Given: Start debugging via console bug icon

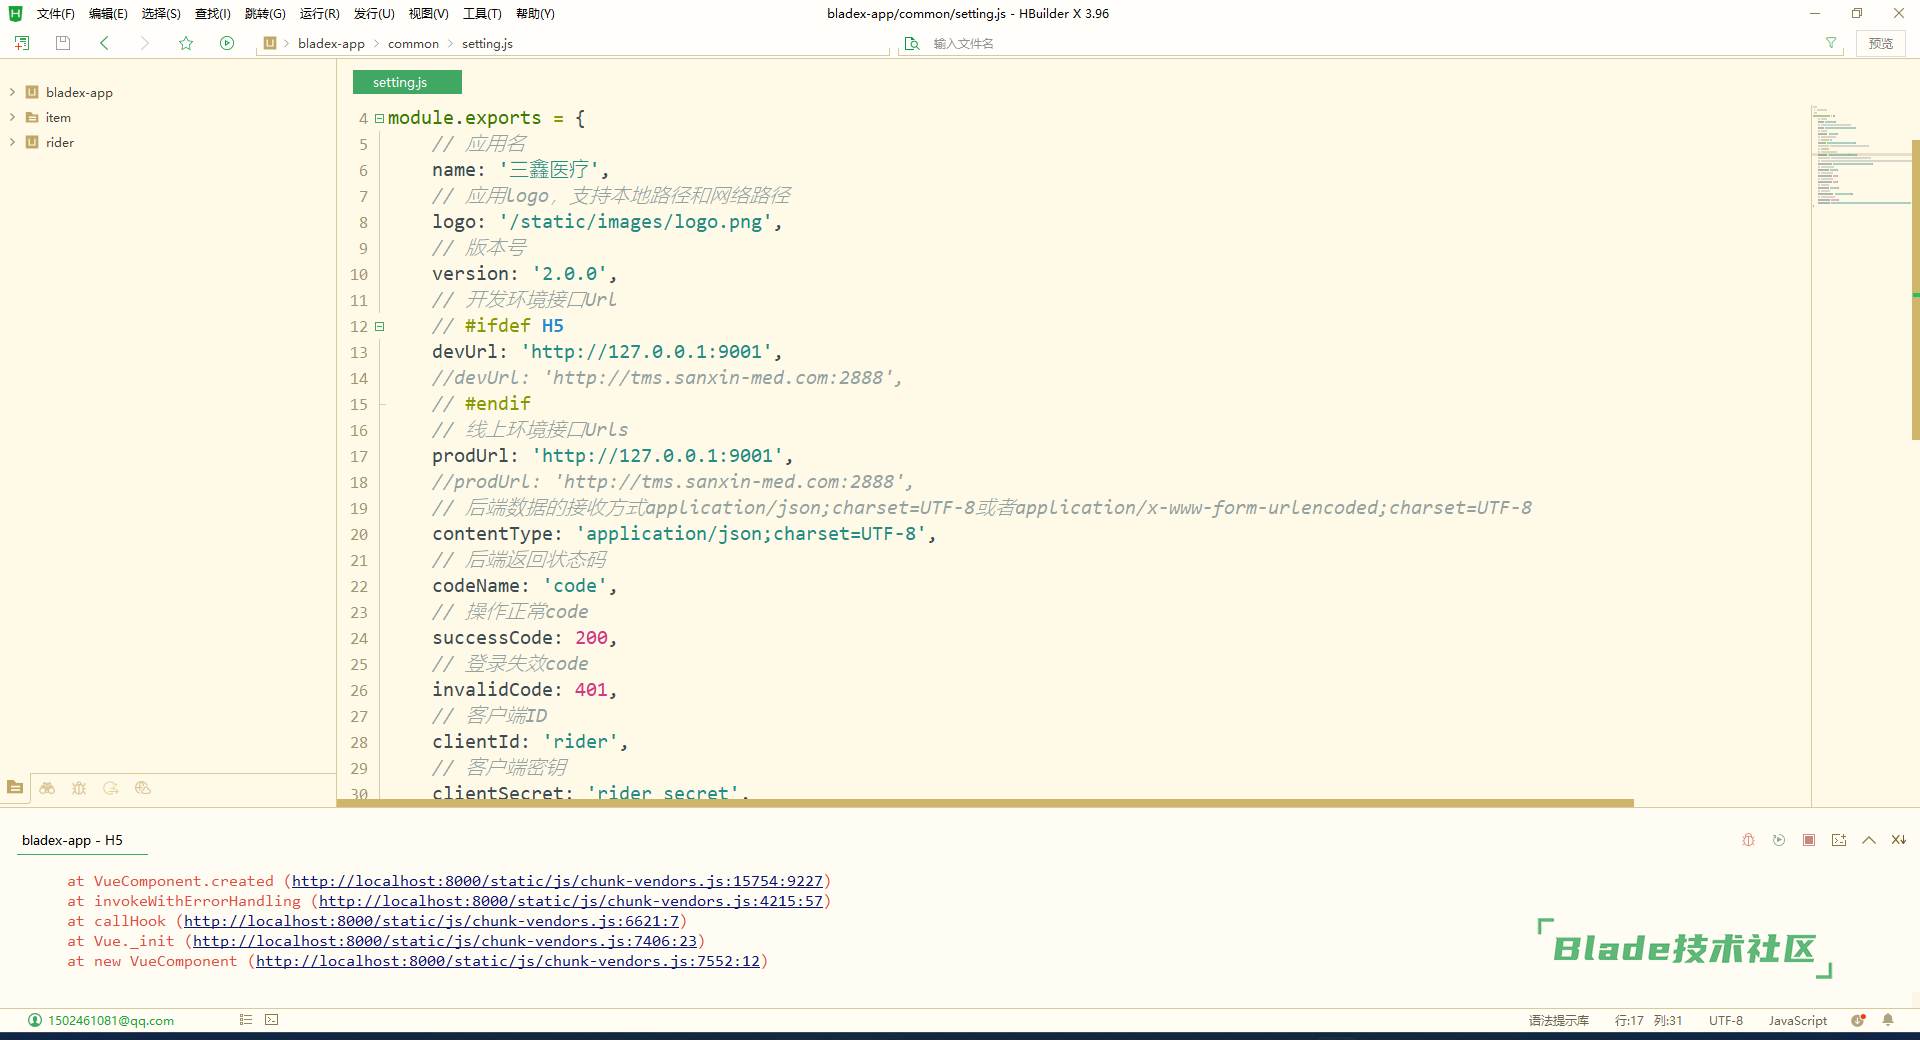Looking at the screenshot, I should [x=1749, y=840].
